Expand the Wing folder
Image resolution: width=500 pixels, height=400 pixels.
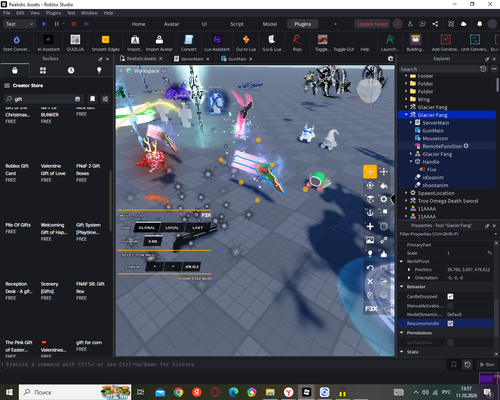coord(406,99)
